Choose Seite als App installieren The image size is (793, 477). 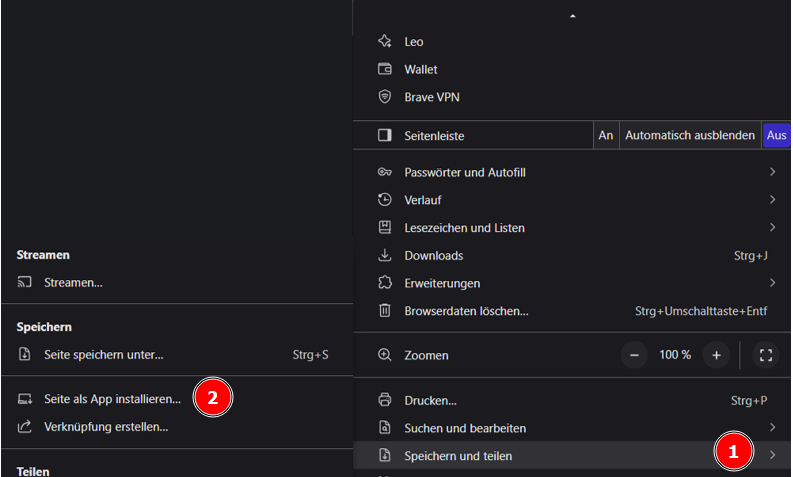point(112,399)
